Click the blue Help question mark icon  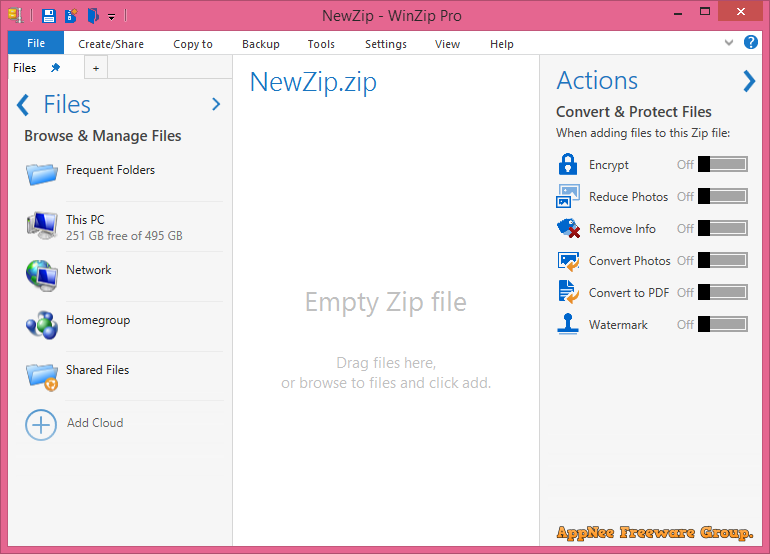750,42
